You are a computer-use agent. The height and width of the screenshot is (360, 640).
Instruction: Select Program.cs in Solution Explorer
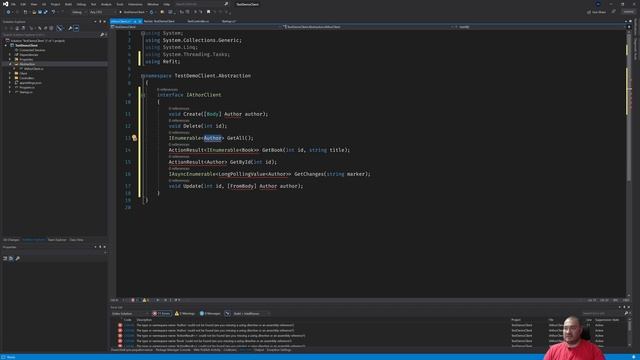(27, 87)
